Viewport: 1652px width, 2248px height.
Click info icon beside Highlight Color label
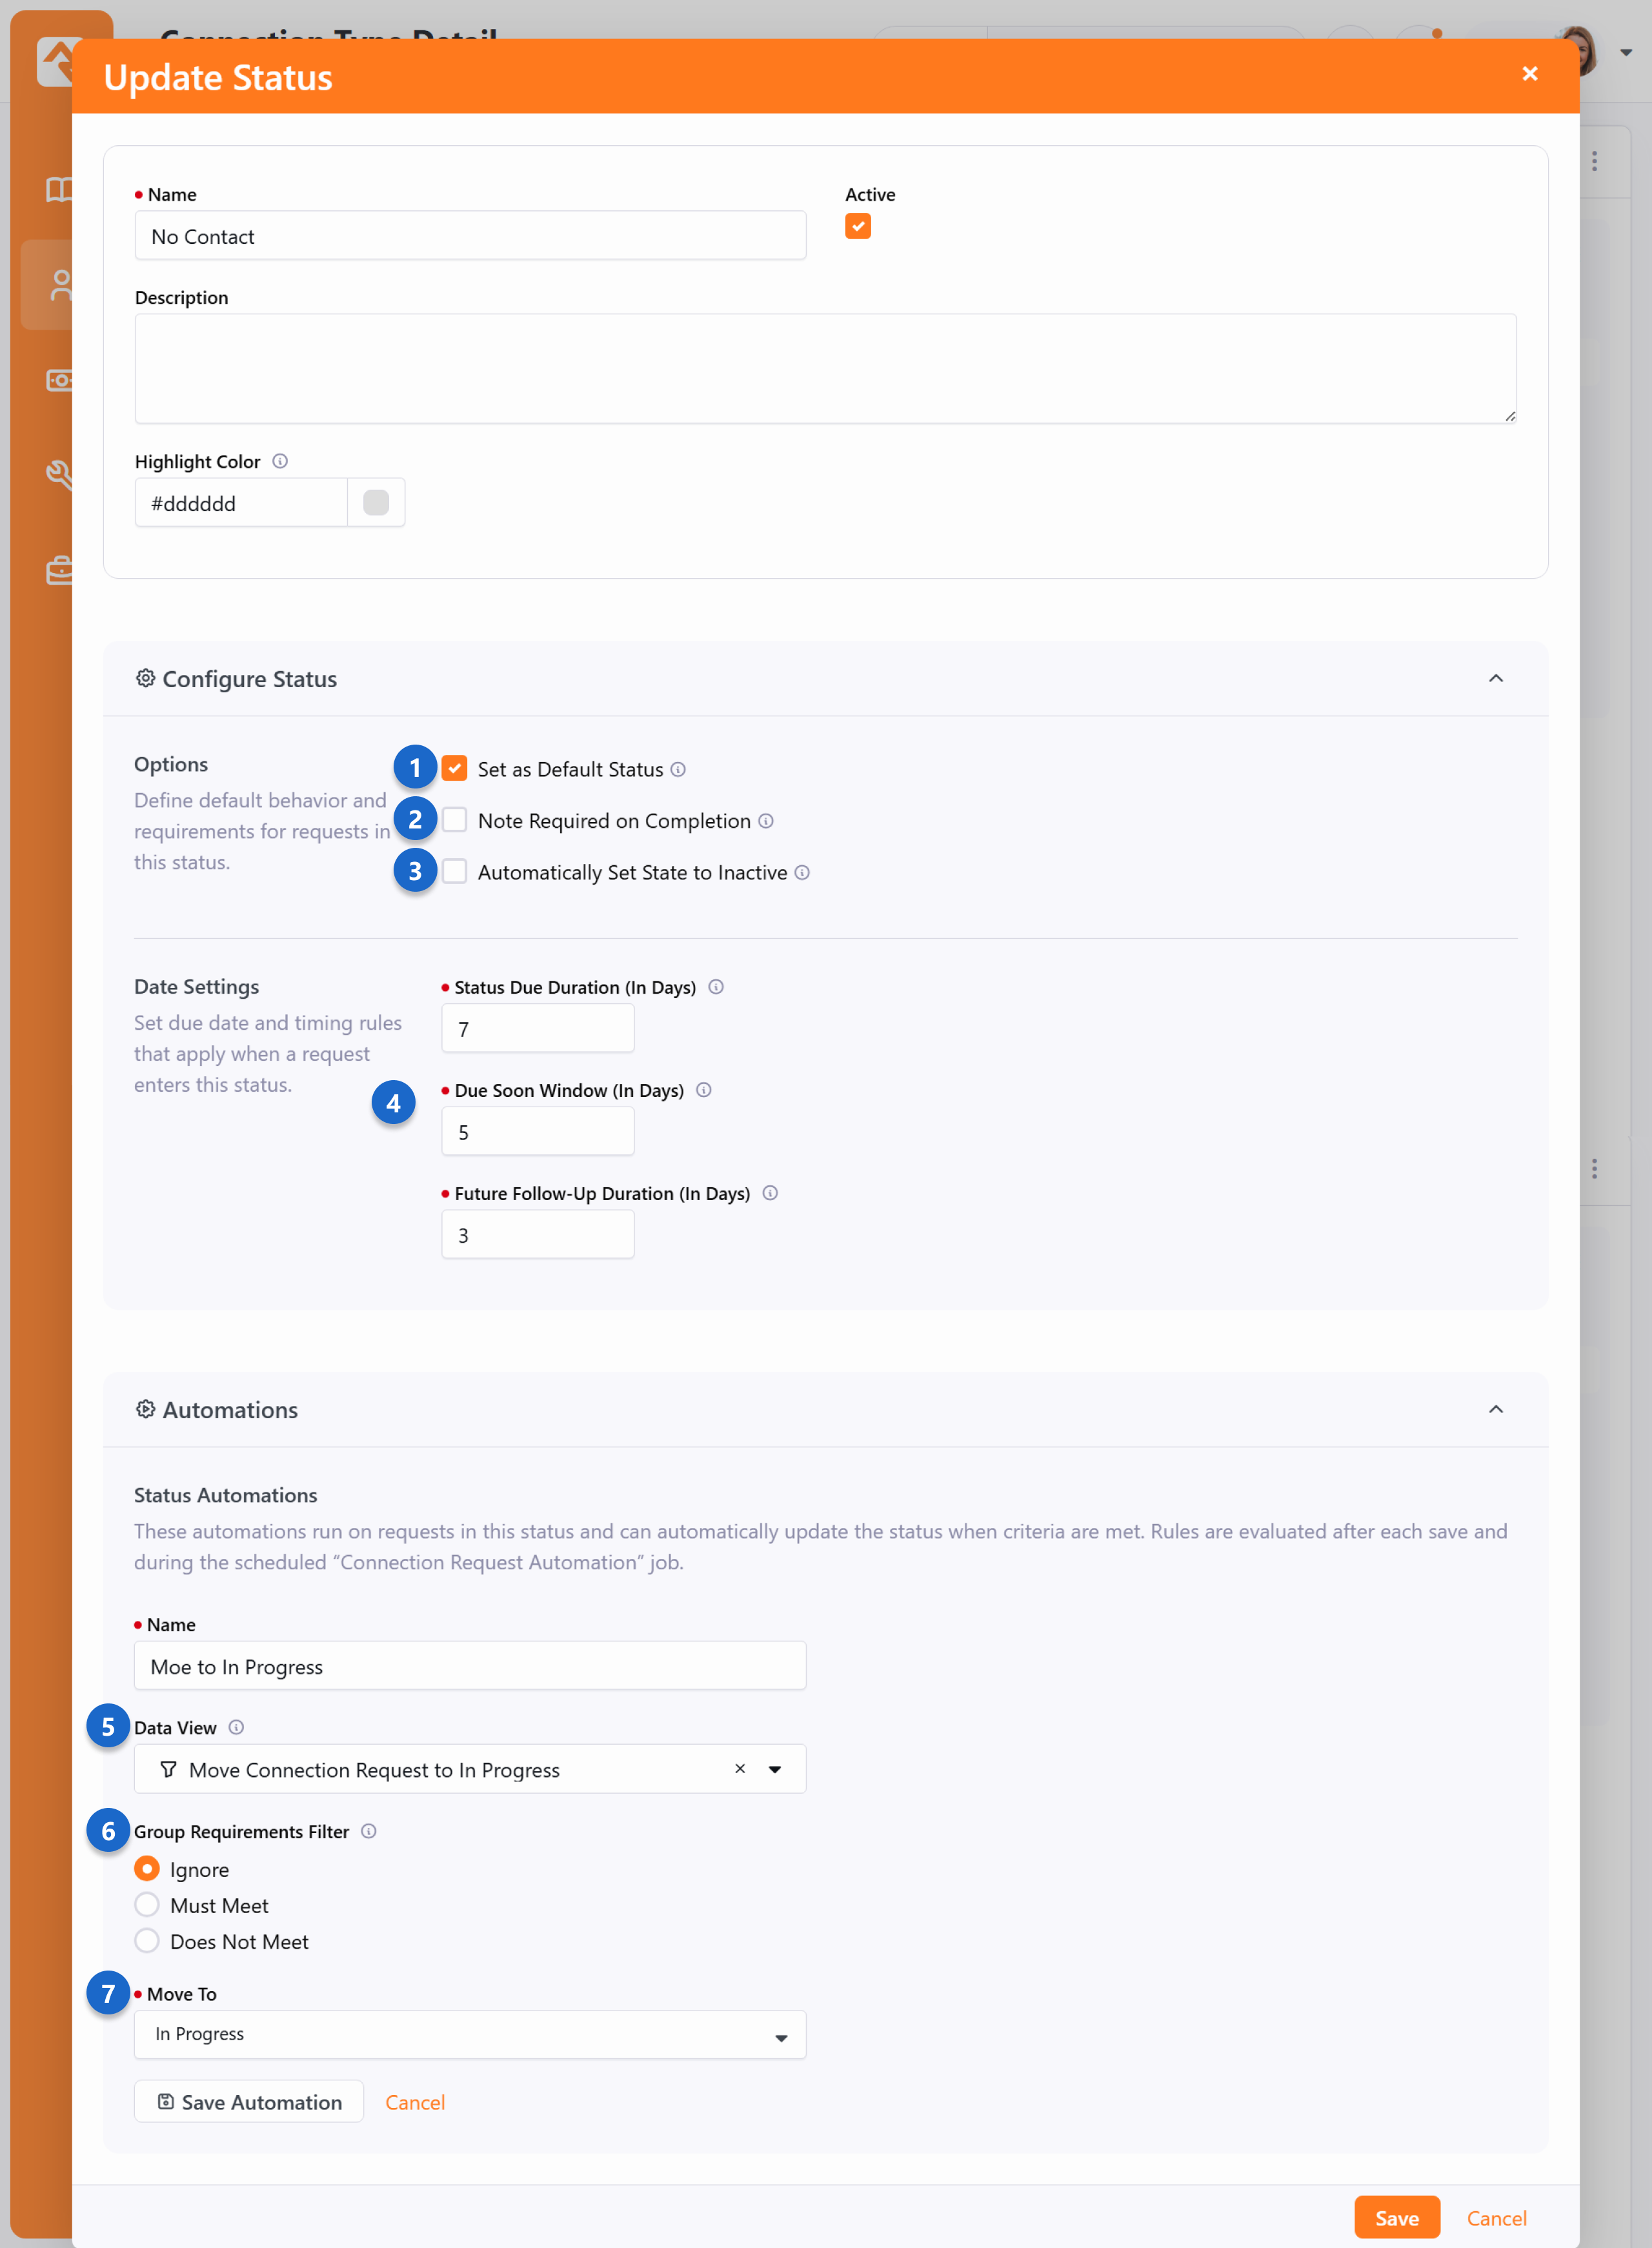pos(280,461)
